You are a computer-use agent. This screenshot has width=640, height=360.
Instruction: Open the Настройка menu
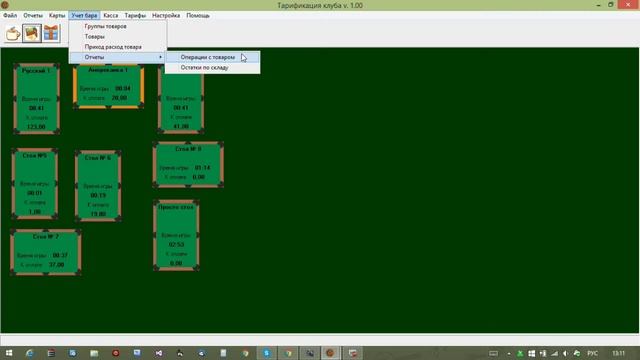tap(166, 16)
